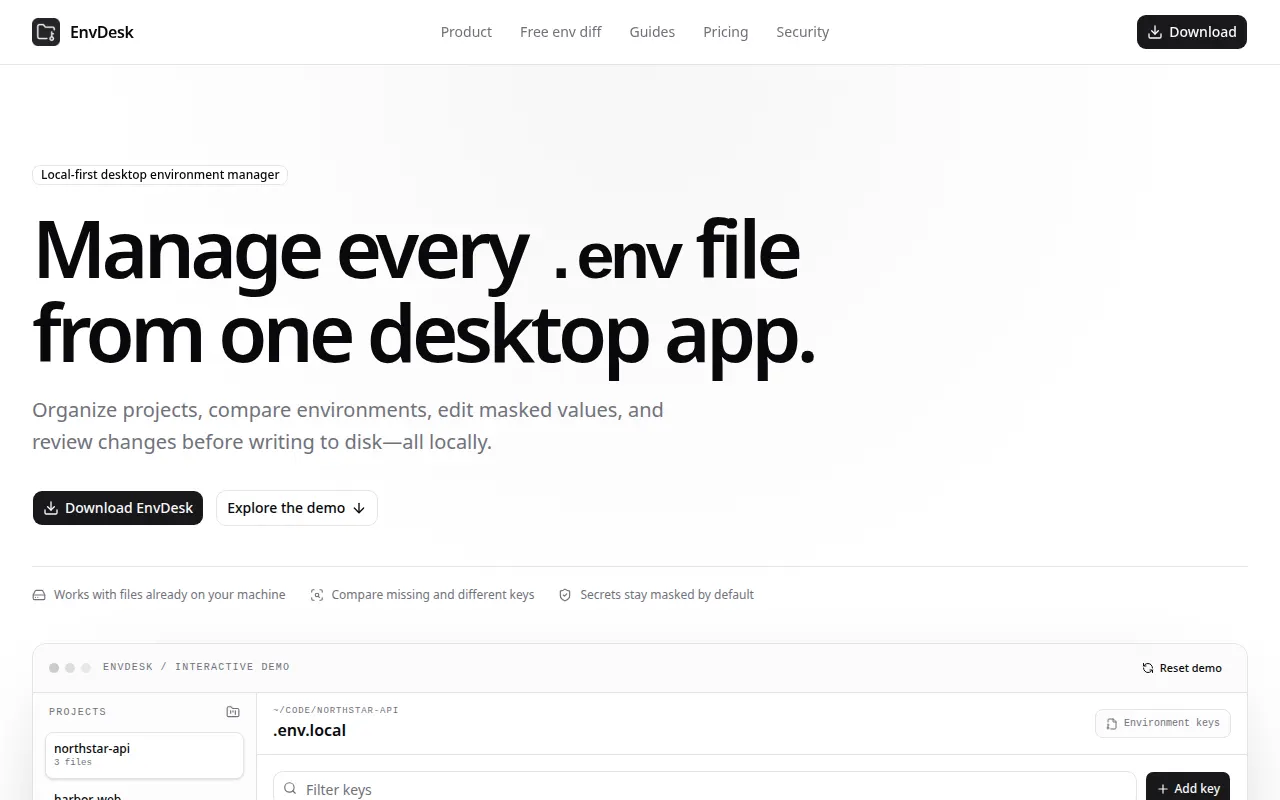Open the Environment keys button

click(x=1163, y=723)
